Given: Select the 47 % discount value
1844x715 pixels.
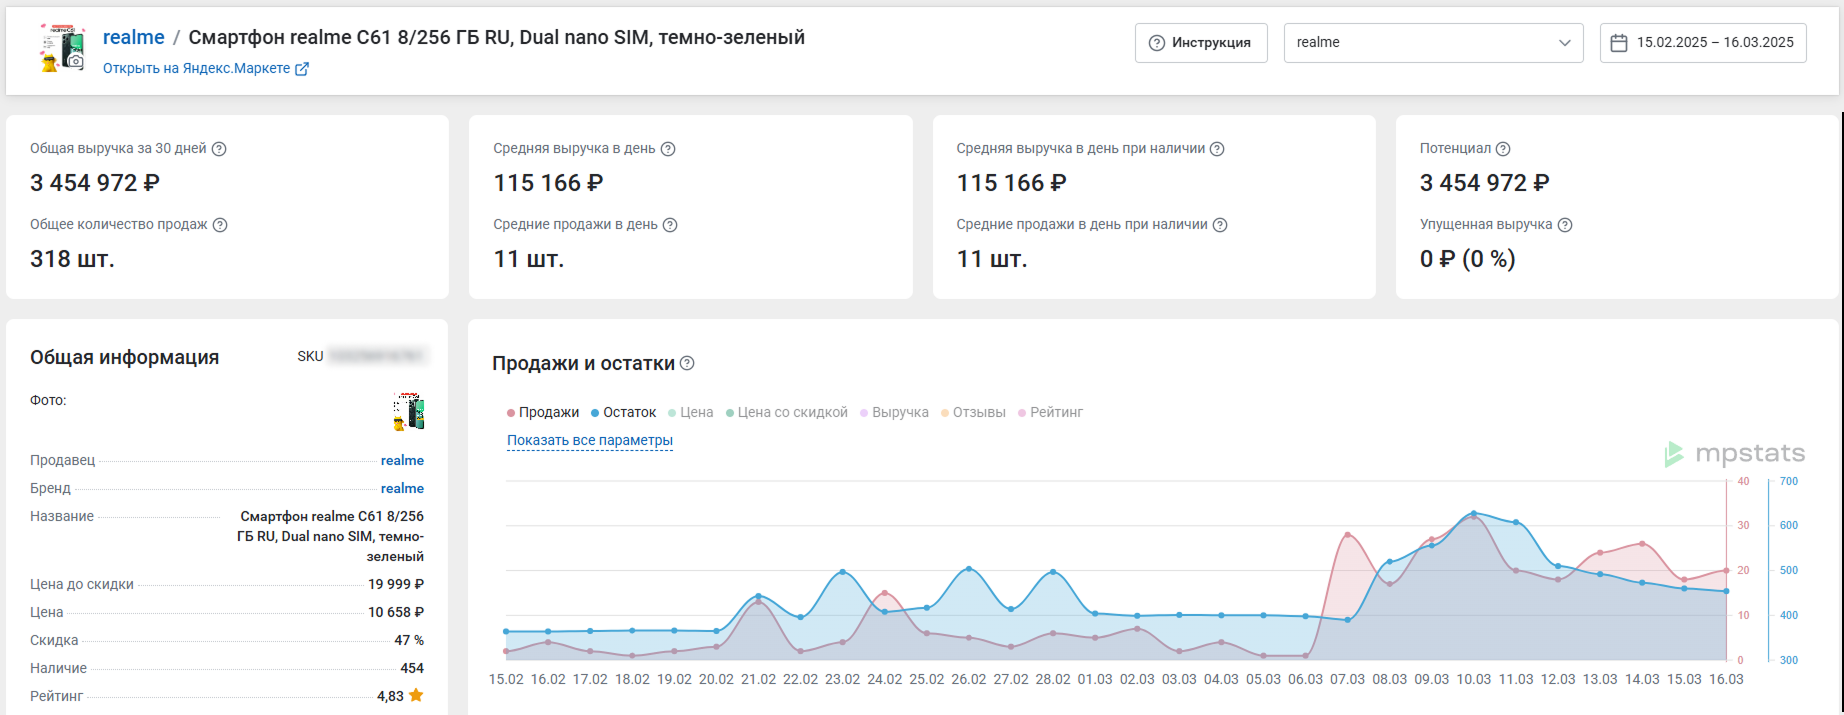Looking at the screenshot, I should coord(409,640).
